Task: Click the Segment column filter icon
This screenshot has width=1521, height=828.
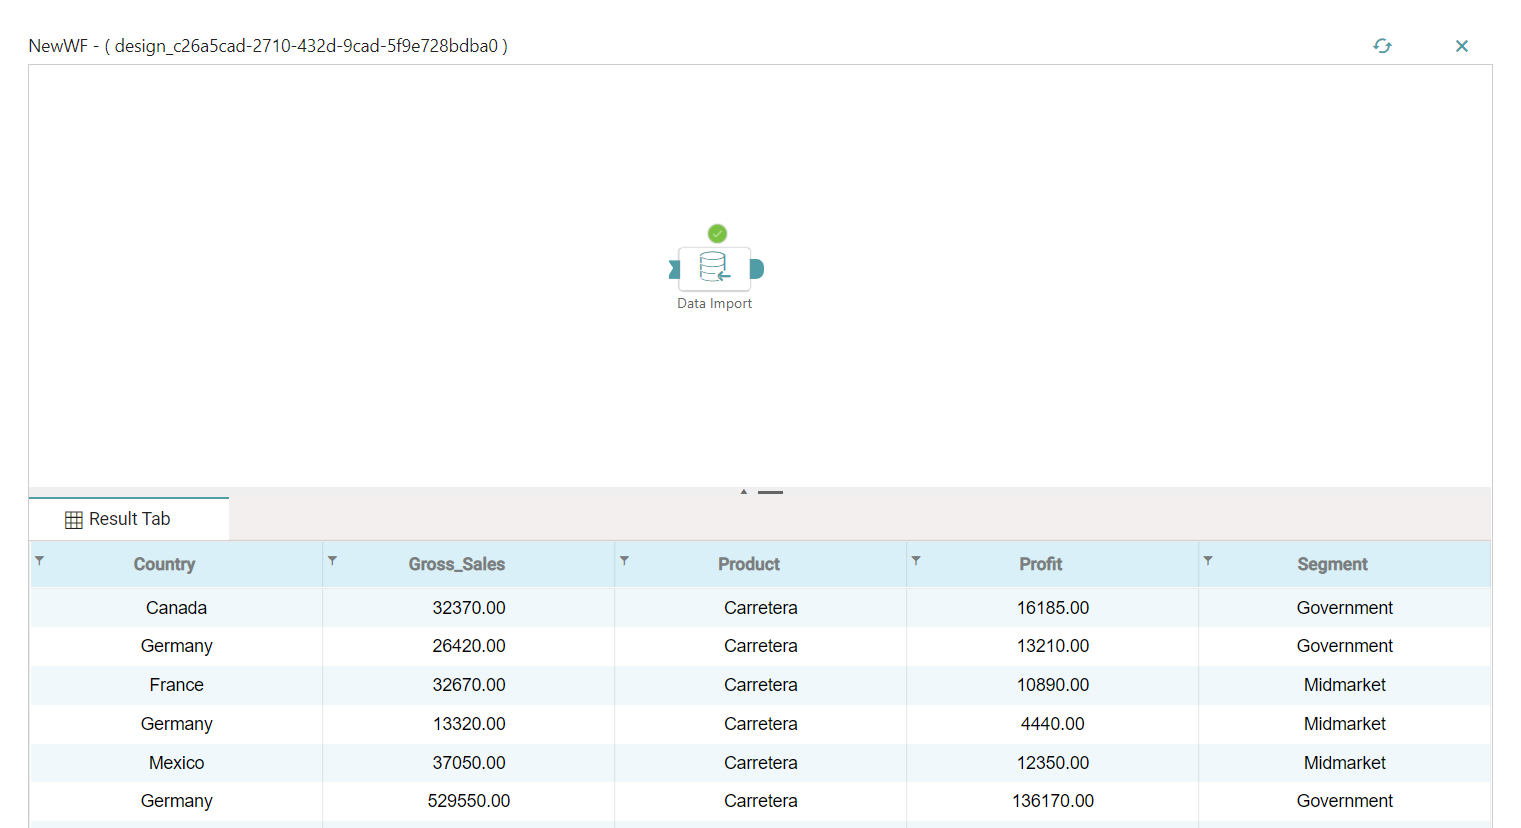Action: [x=1208, y=561]
